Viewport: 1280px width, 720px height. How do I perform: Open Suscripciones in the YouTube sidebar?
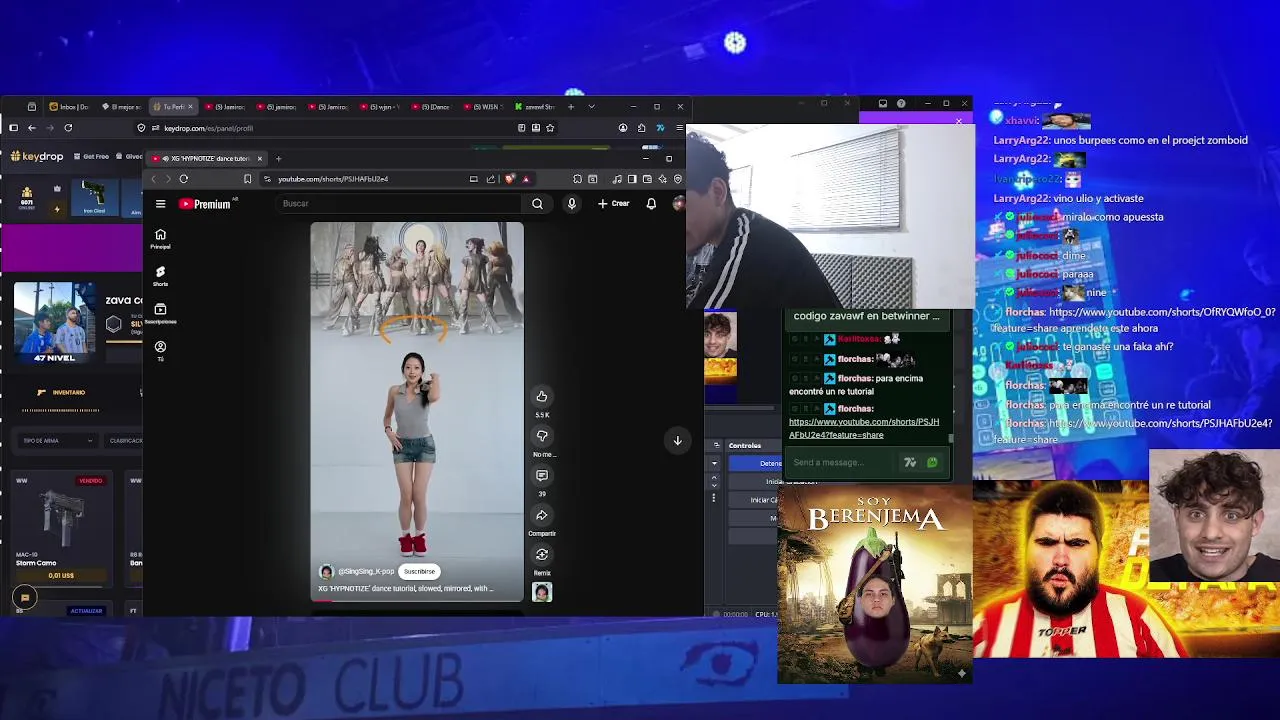coord(160,313)
